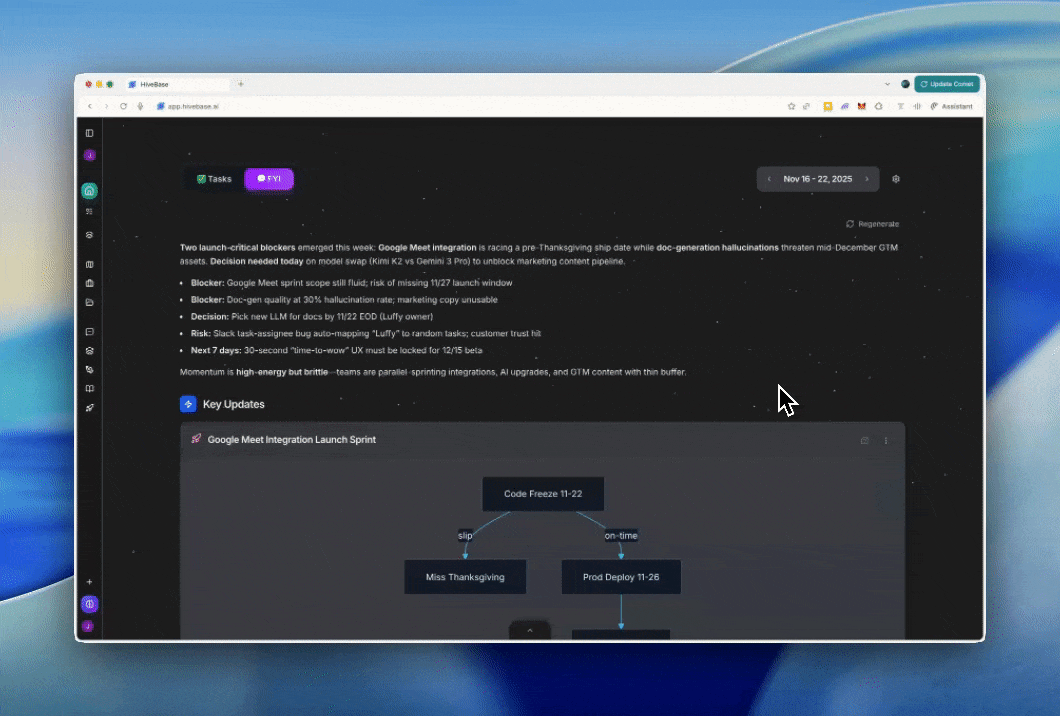Click the folder icon in the sidebar
Viewport: 1060px width, 716px height.
89,302
